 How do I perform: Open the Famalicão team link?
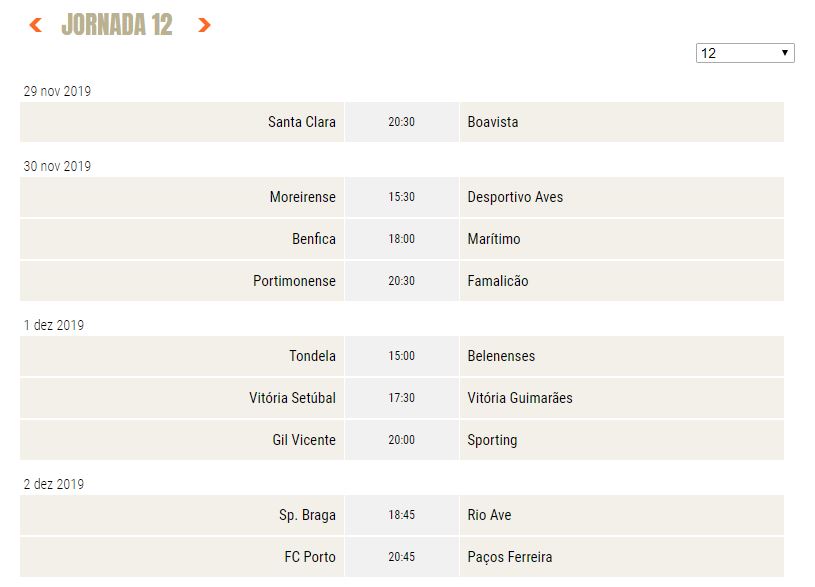[x=498, y=281]
